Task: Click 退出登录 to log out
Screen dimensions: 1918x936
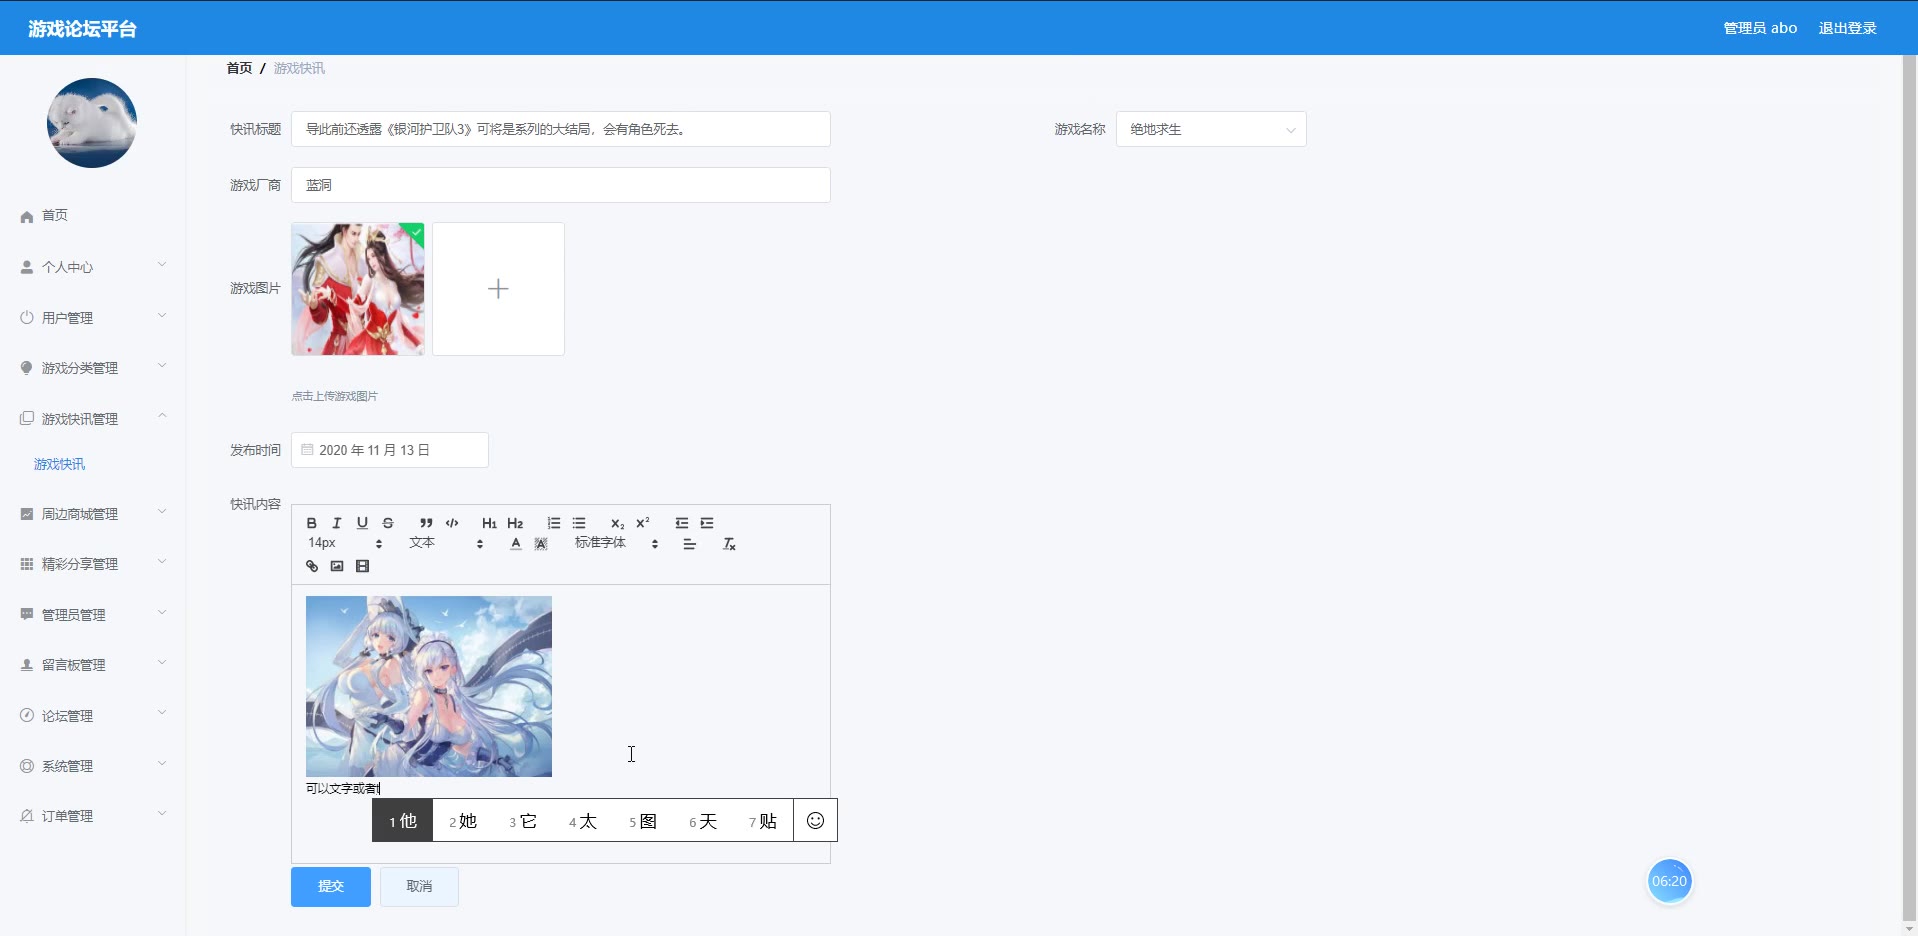Action: 1847,28
